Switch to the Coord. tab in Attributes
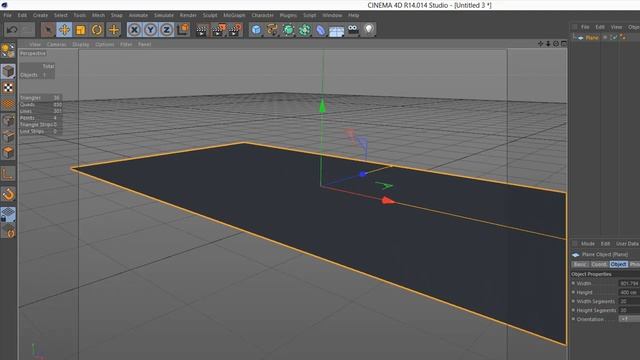The width and height of the screenshot is (640, 360). tap(599, 264)
